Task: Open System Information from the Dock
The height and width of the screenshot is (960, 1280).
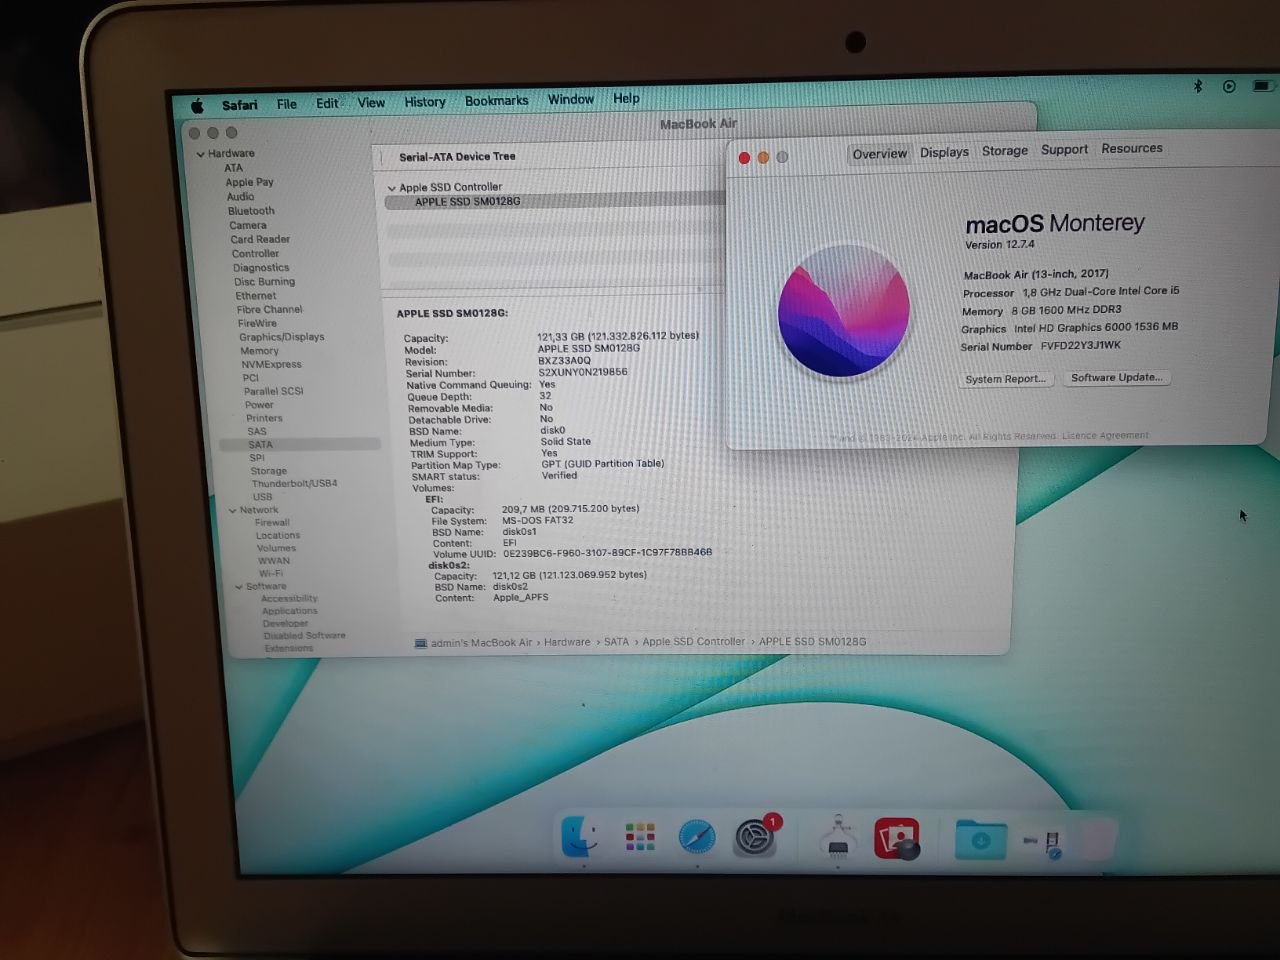Action: click(838, 838)
